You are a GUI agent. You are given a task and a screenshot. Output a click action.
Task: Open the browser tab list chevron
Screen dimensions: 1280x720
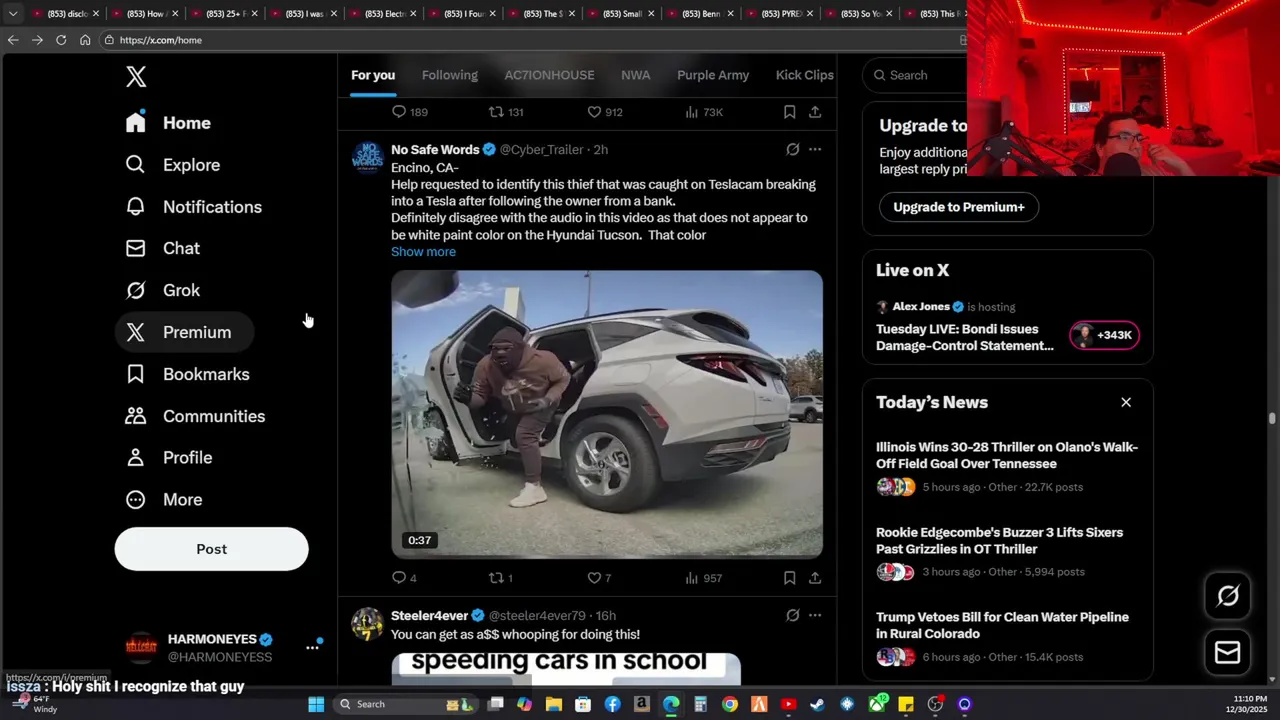[12, 14]
